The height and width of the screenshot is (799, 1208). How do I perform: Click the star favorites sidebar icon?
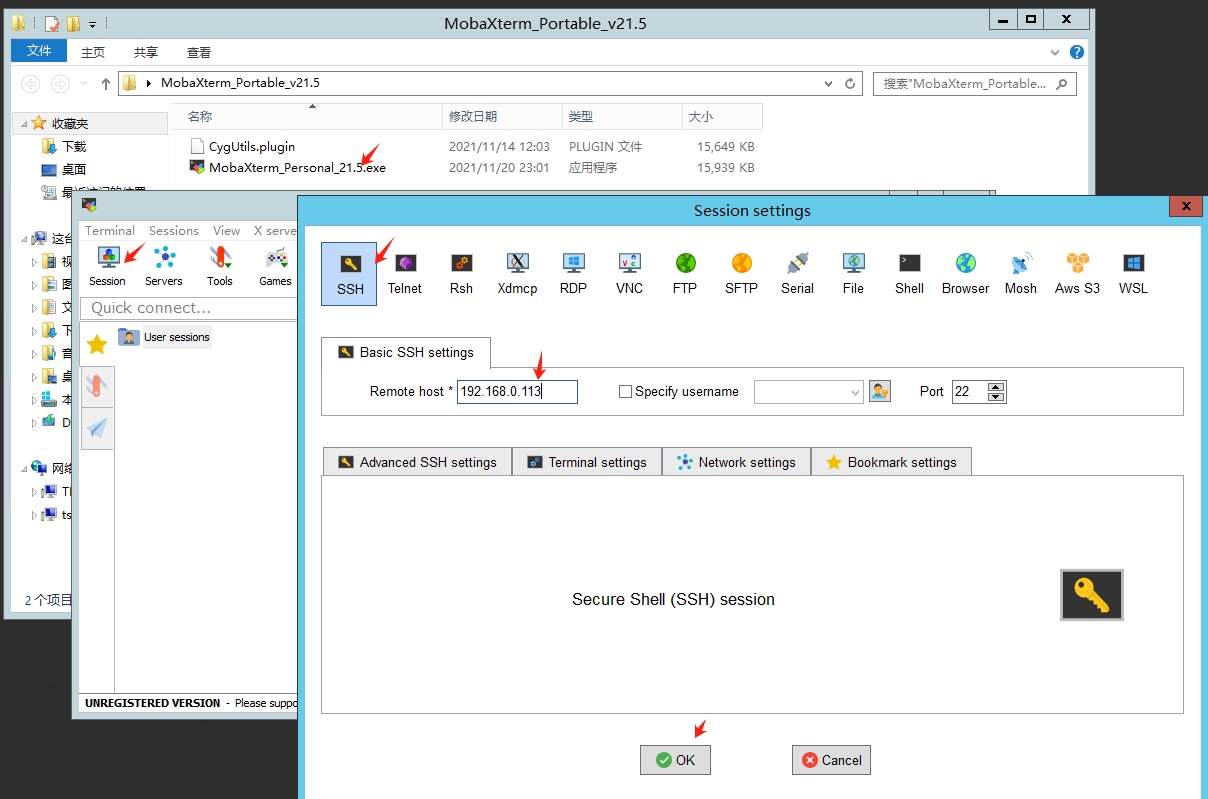[97, 345]
